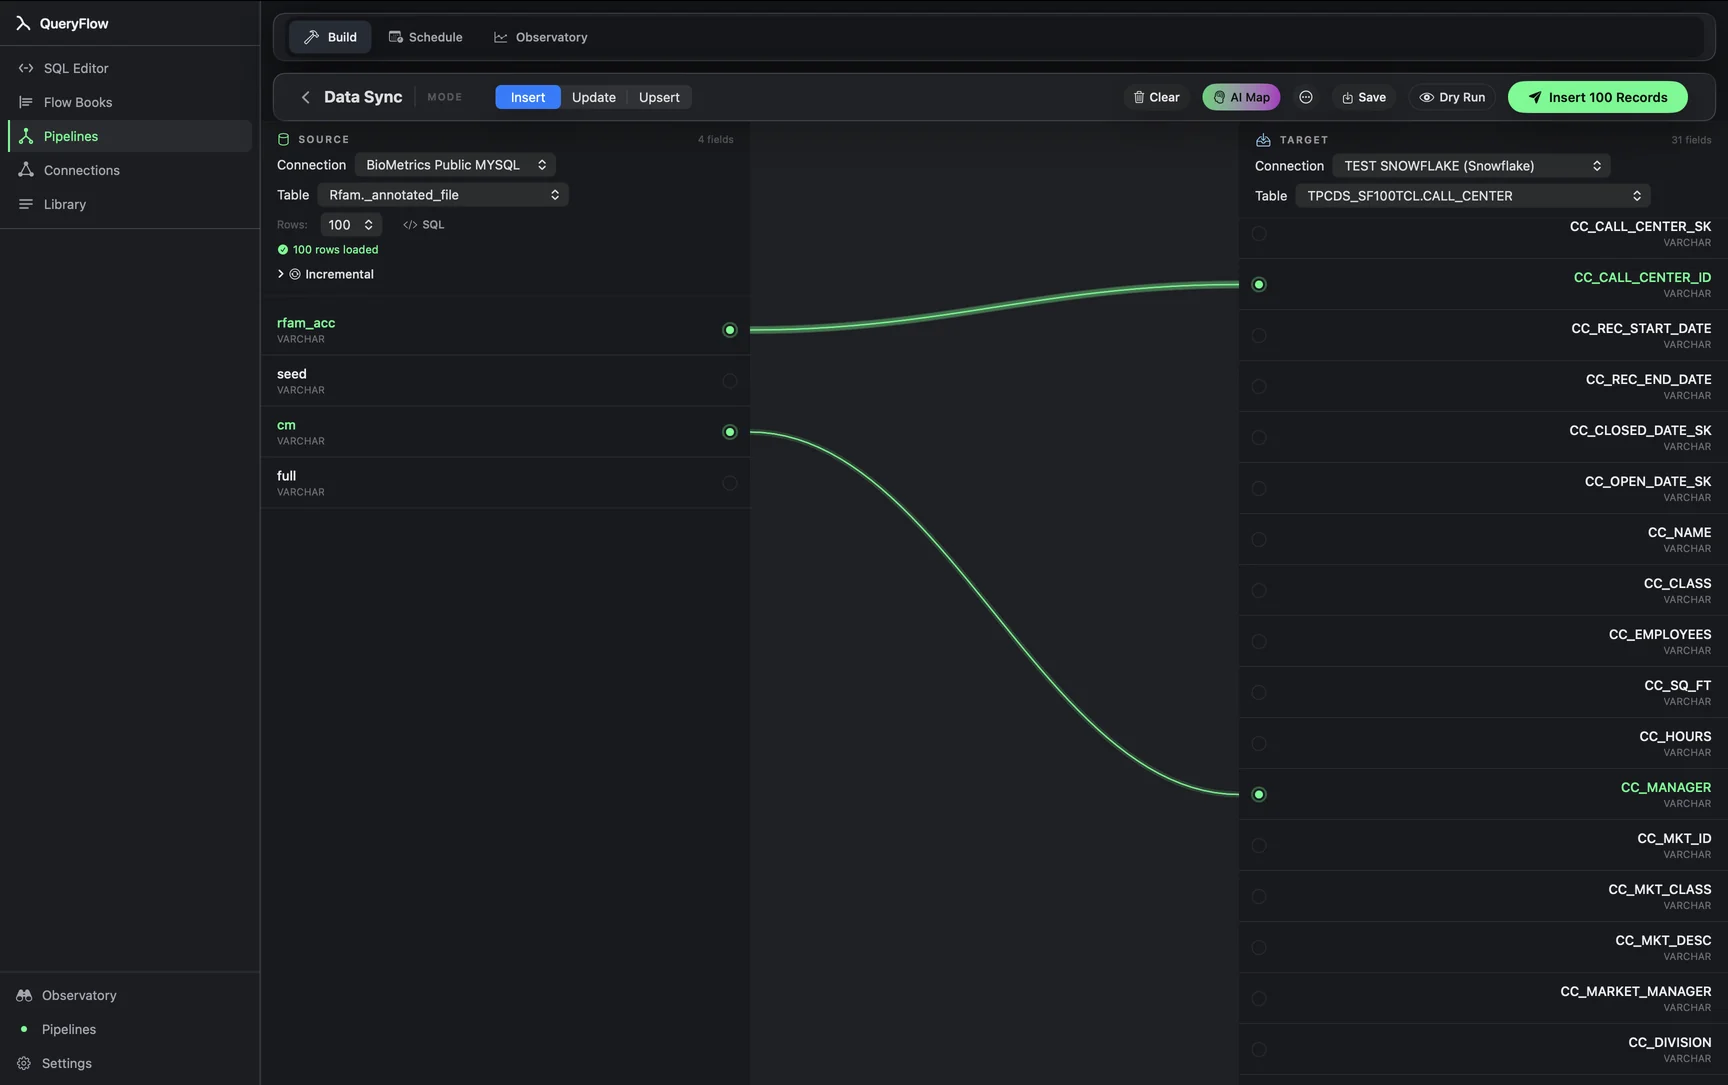Toggle full source connector
The image size is (1728, 1085).
[730, 483]
